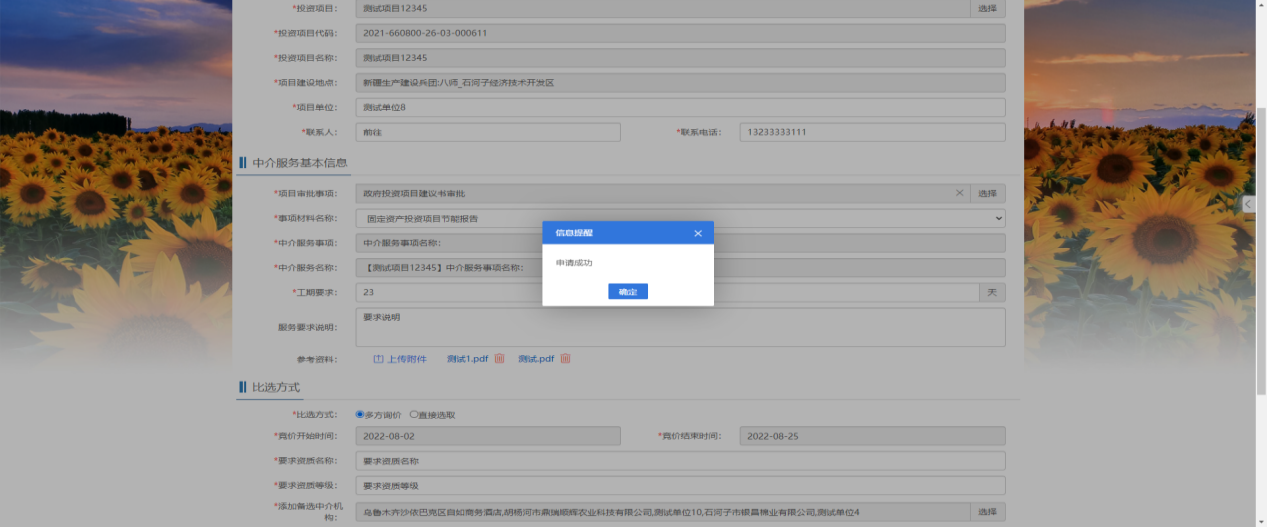
Task: Delete the 测试.pdf attachment
Action: [x=565, y=359]
